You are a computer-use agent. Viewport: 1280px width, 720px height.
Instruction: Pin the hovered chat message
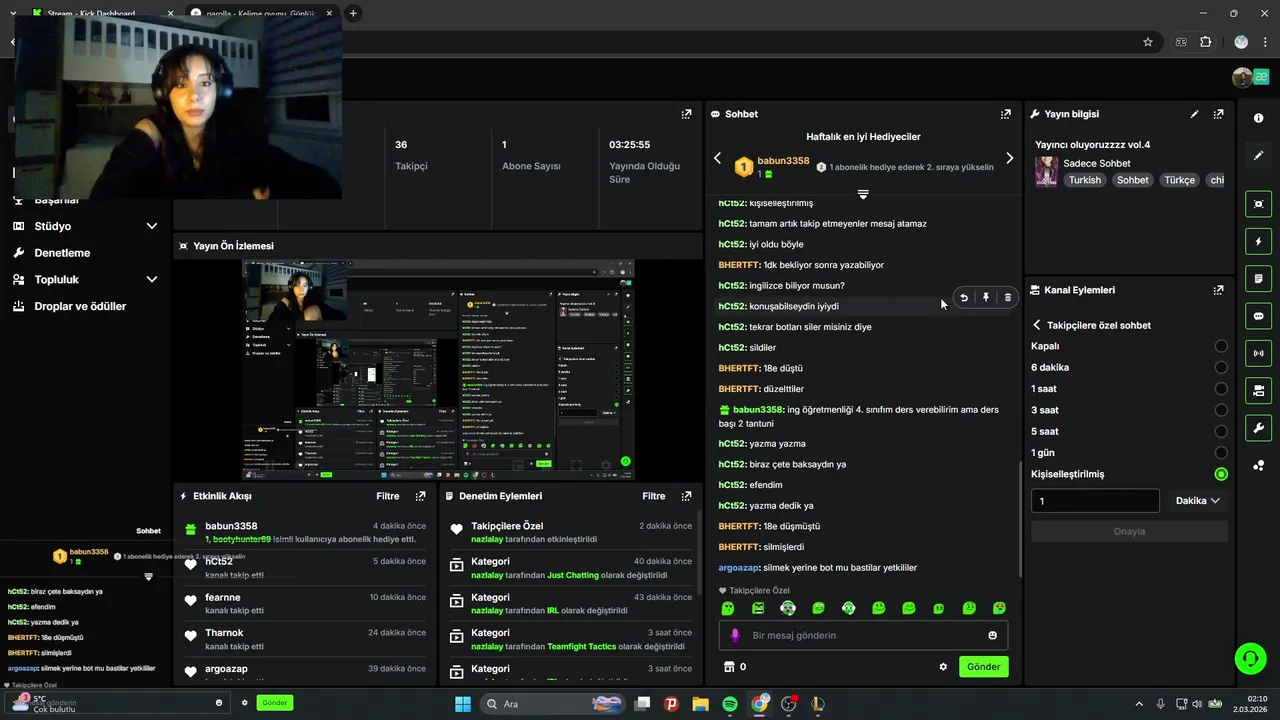coord(986,297)
